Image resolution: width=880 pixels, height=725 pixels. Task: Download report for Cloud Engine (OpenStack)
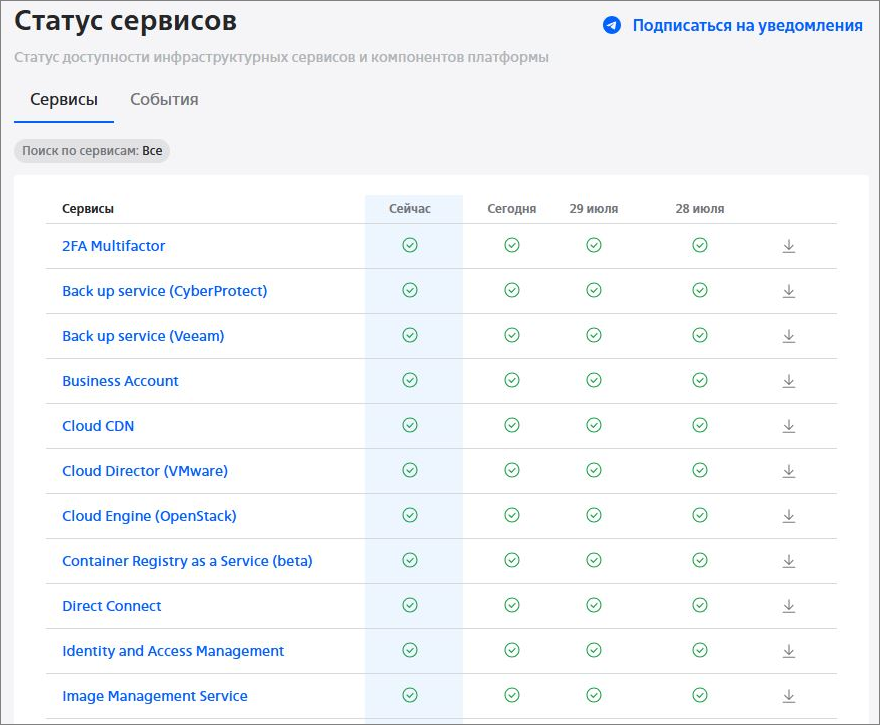tap(789, 516)
